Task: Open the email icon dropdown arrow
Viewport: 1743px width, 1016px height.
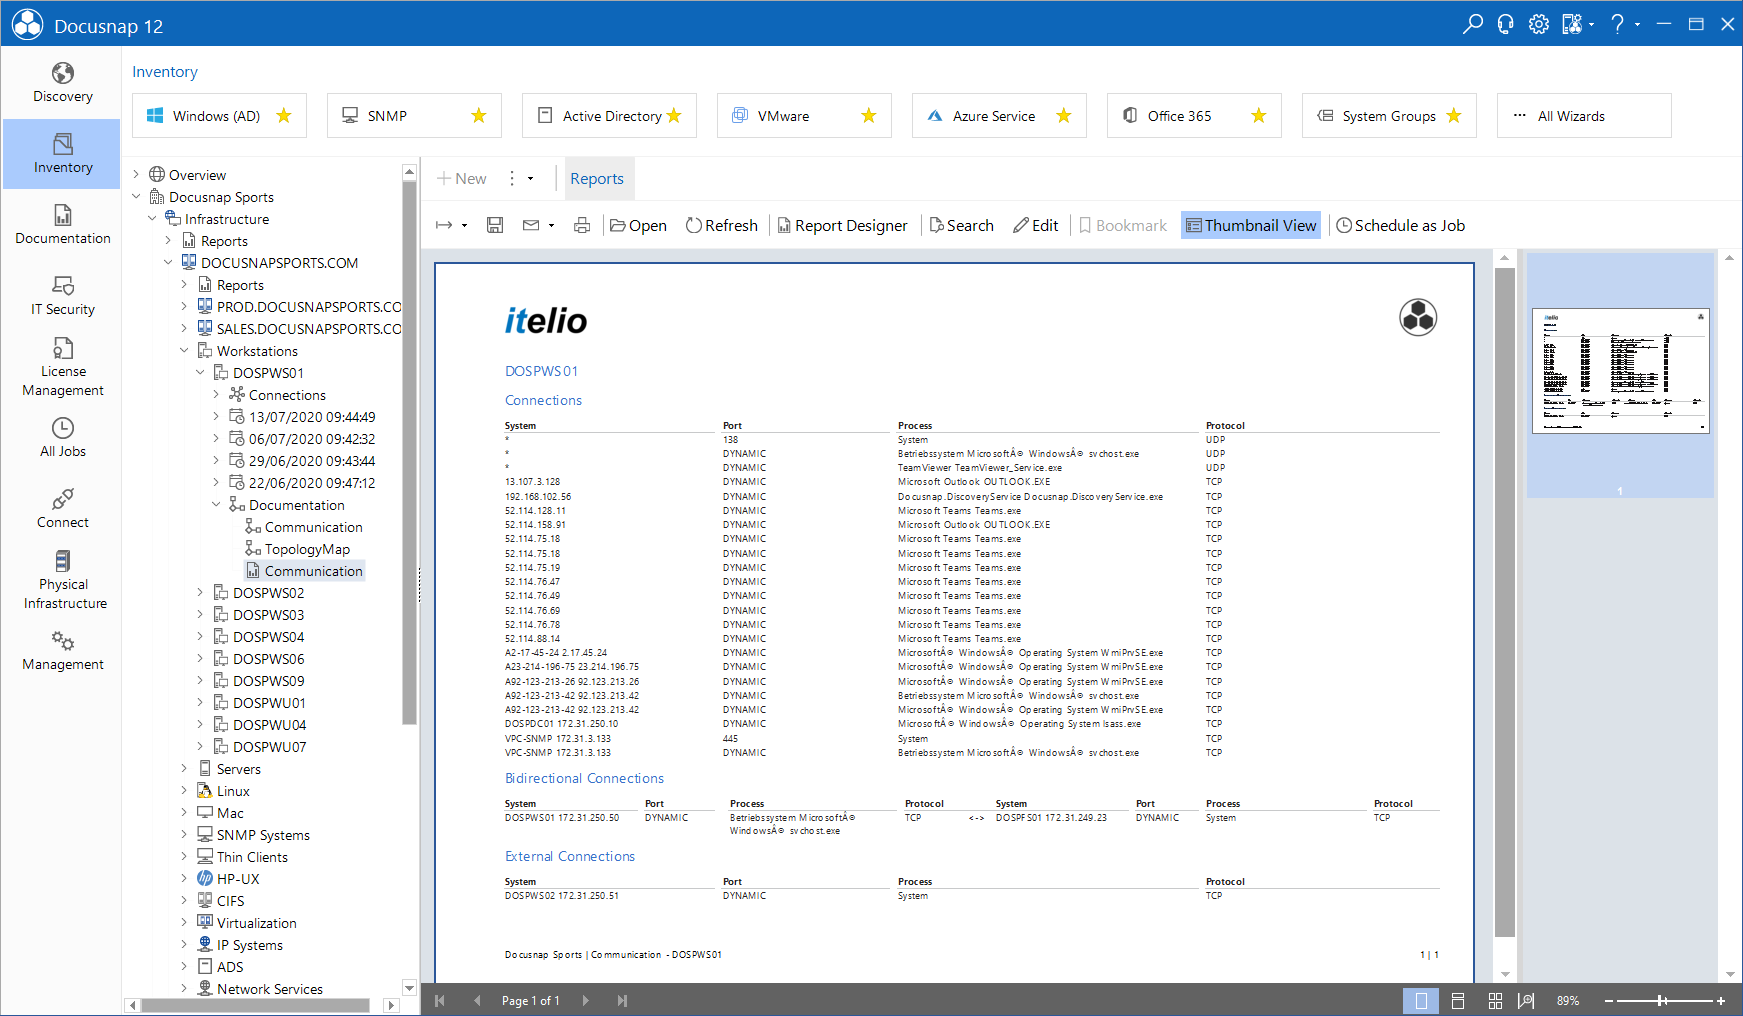Action: click(x=552, y=226)
